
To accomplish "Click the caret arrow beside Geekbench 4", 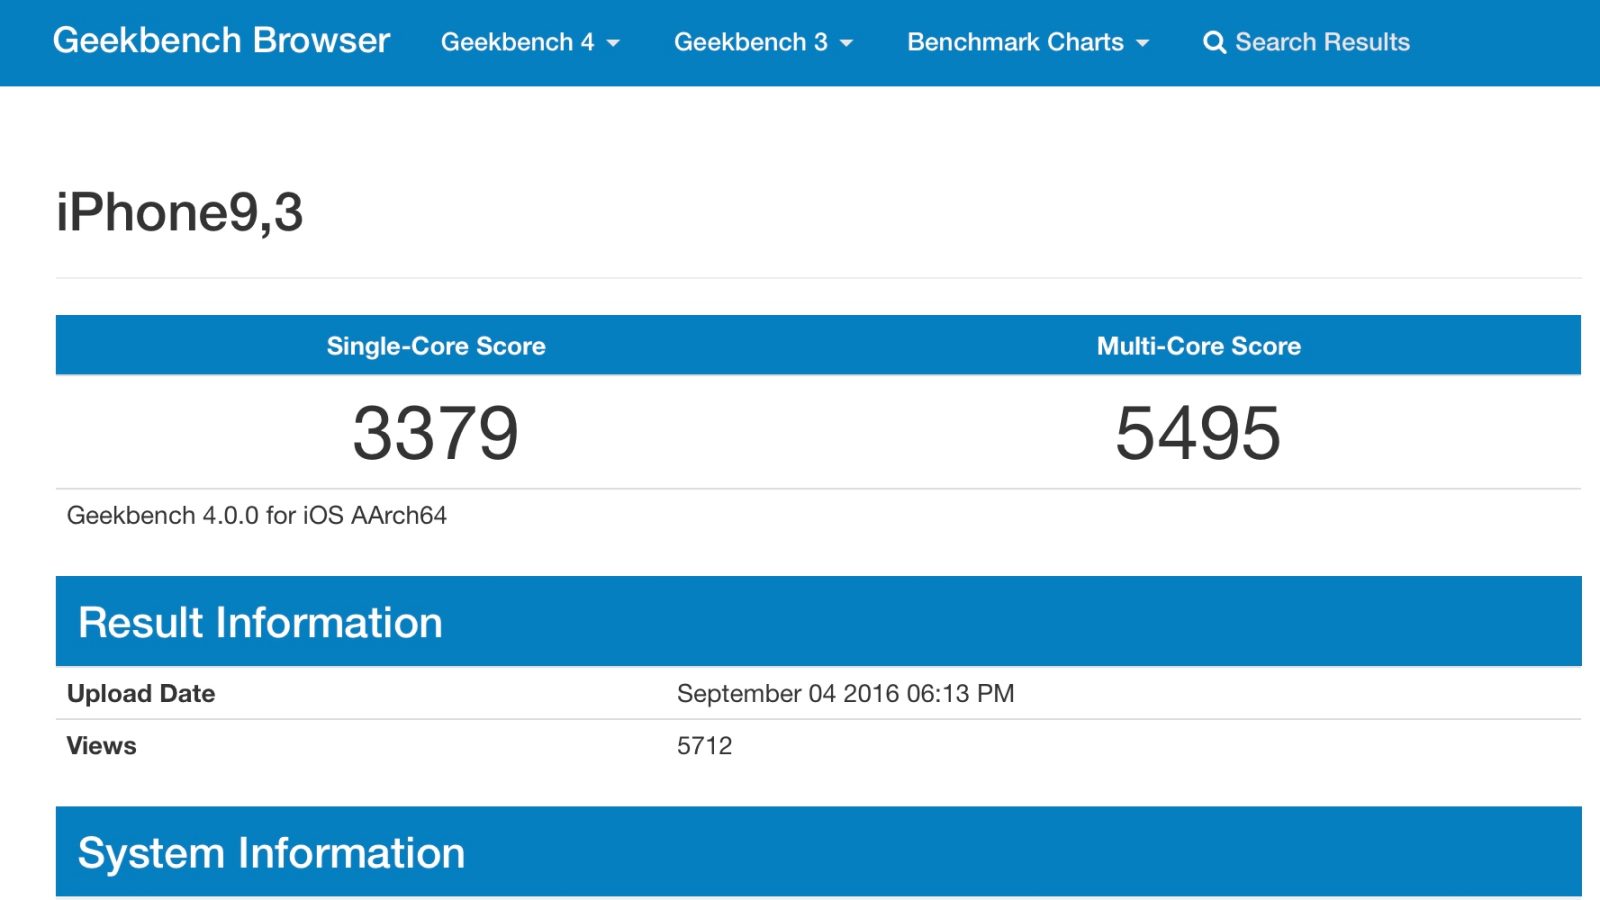I will pos(613,43).
